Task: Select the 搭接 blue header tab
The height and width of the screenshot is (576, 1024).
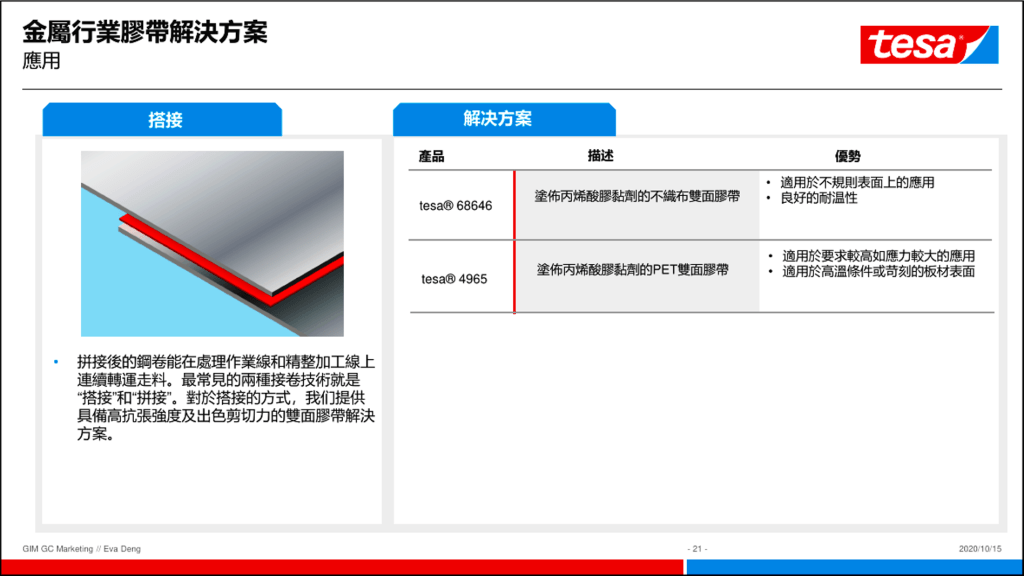Action: (164, 120)
